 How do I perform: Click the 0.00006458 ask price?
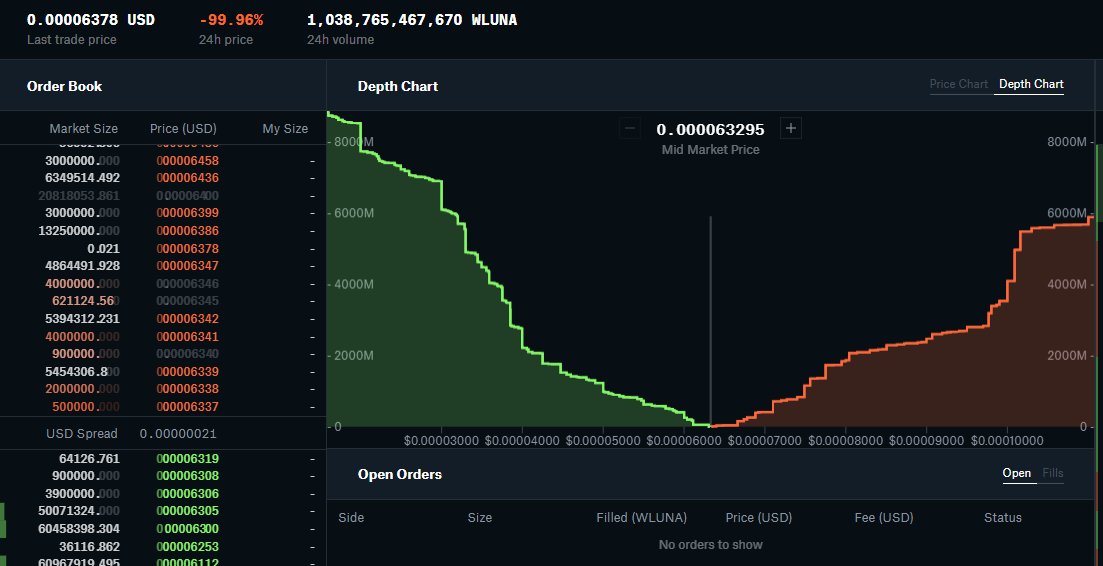point(187,160)
